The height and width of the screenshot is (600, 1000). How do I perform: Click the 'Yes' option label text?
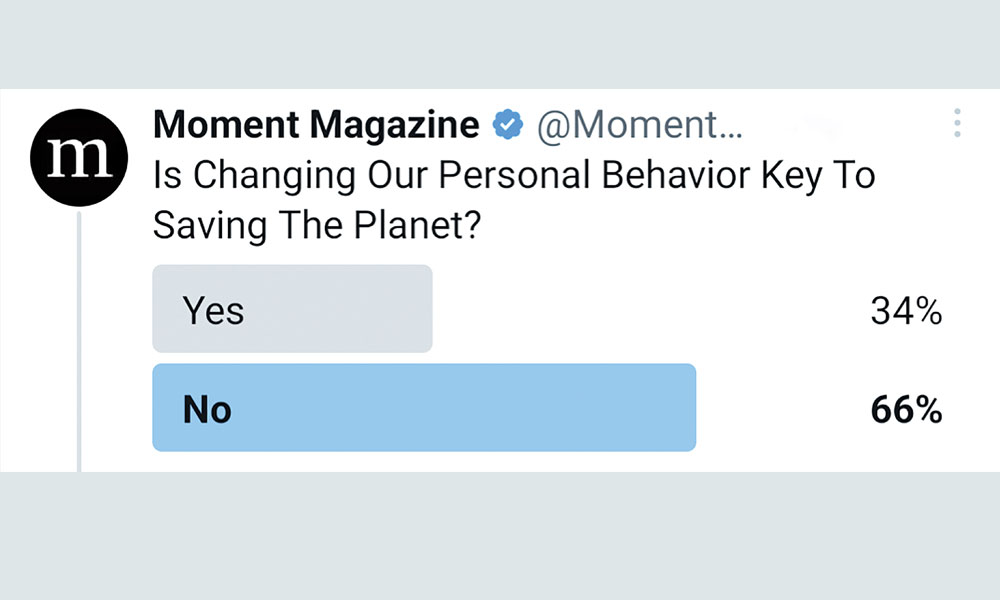click(213, 311)
